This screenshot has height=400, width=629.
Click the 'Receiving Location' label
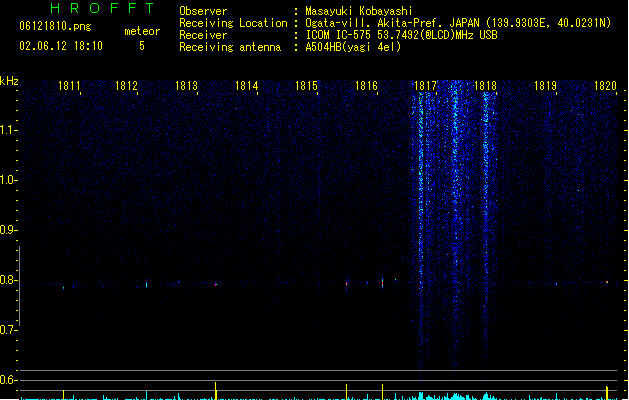(x=233, y=23)
